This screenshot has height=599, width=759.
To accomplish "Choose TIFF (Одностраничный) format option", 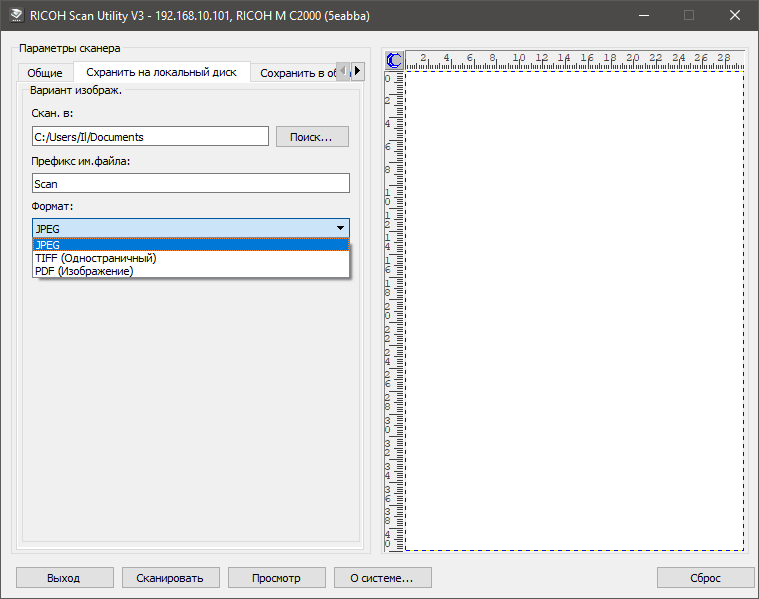I will coord(191,258).
